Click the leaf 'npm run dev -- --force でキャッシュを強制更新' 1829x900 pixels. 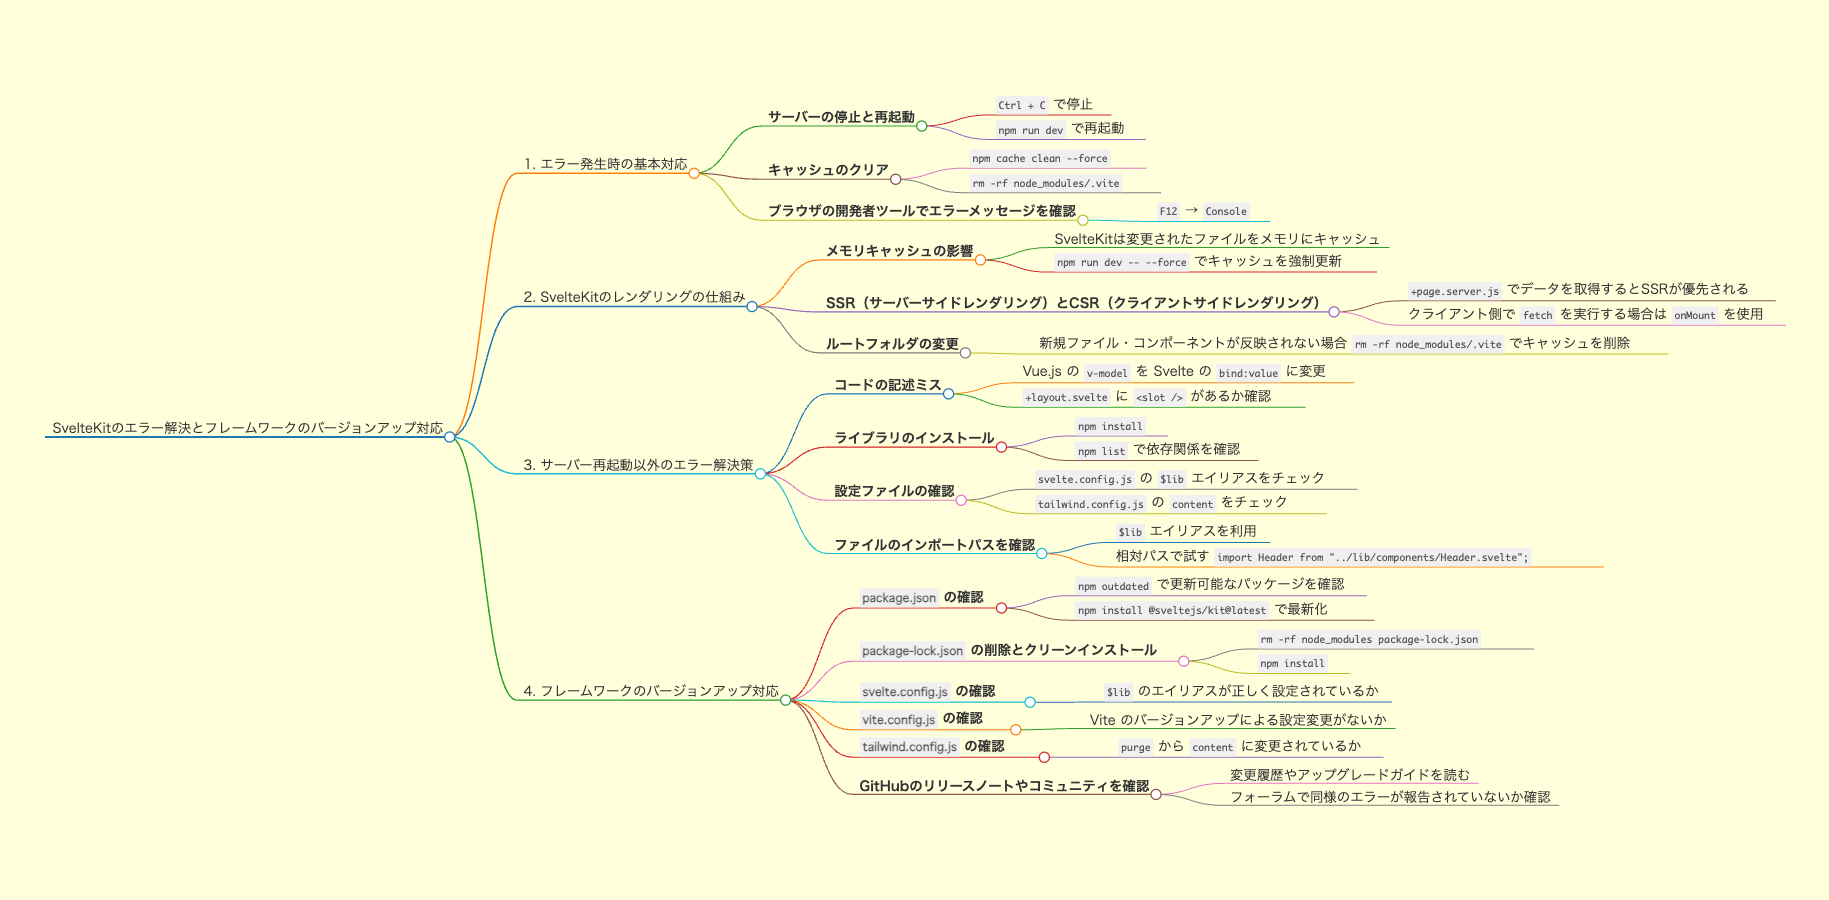(x=1198, y=262)
